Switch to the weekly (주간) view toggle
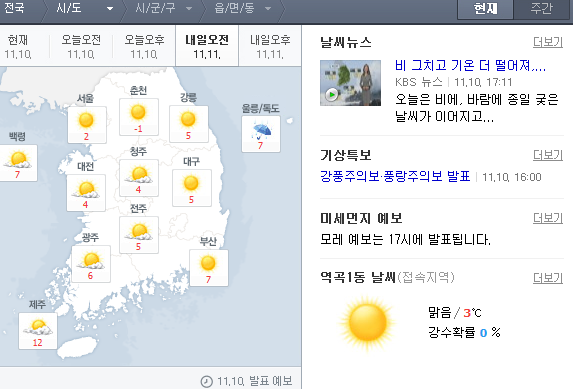This screenshot has width=573, height=389. [541, 9]
